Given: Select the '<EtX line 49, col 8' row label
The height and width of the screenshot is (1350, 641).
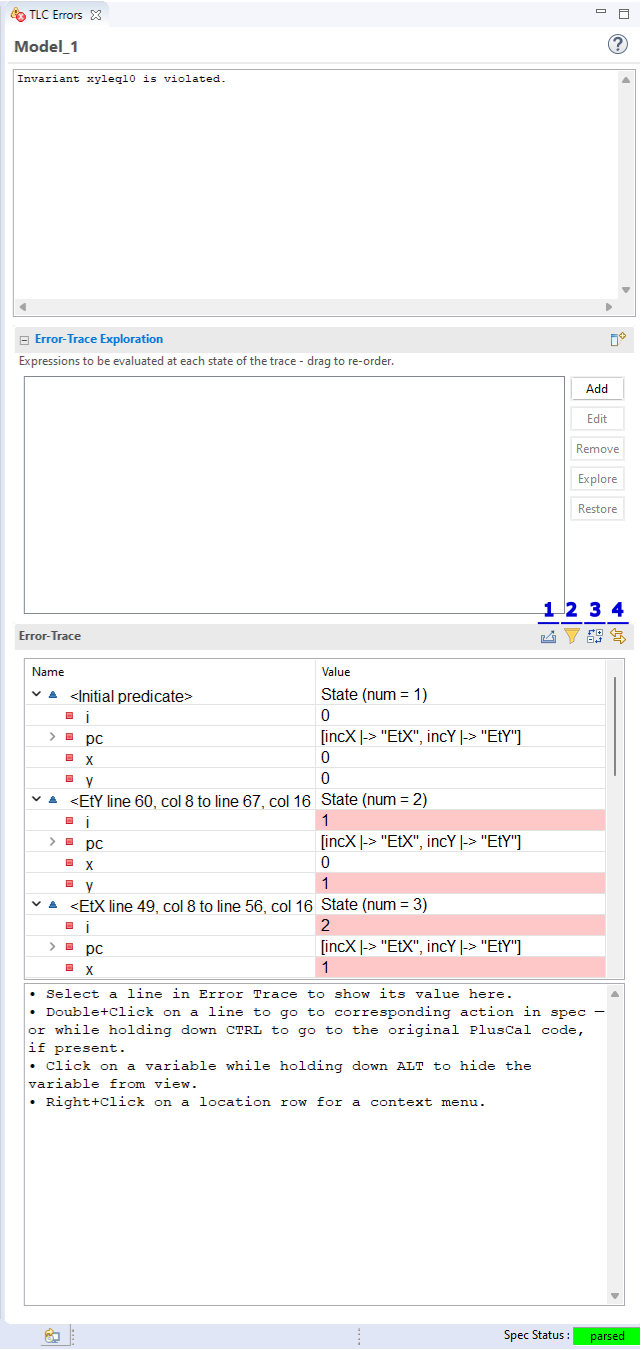Looking at the screenshot, I should 191,905.
